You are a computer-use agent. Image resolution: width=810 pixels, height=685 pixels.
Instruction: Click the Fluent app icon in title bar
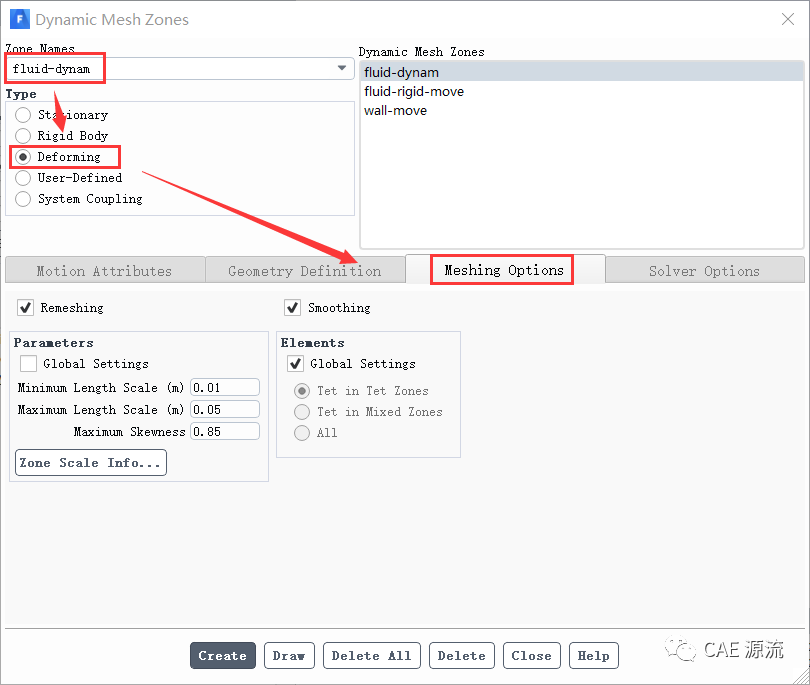[x=19, y=19]
